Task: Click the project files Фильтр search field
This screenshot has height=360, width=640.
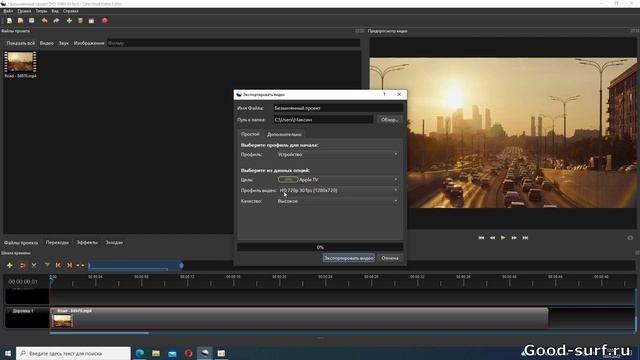Action: pos(233,43)
